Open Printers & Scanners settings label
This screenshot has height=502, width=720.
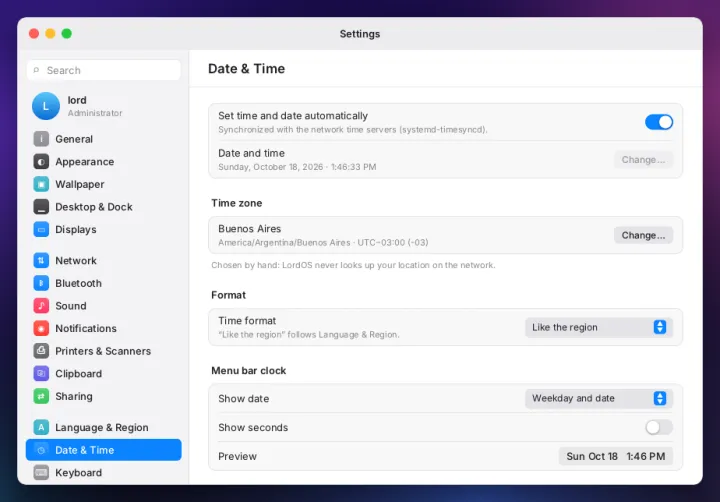(103, 351)
